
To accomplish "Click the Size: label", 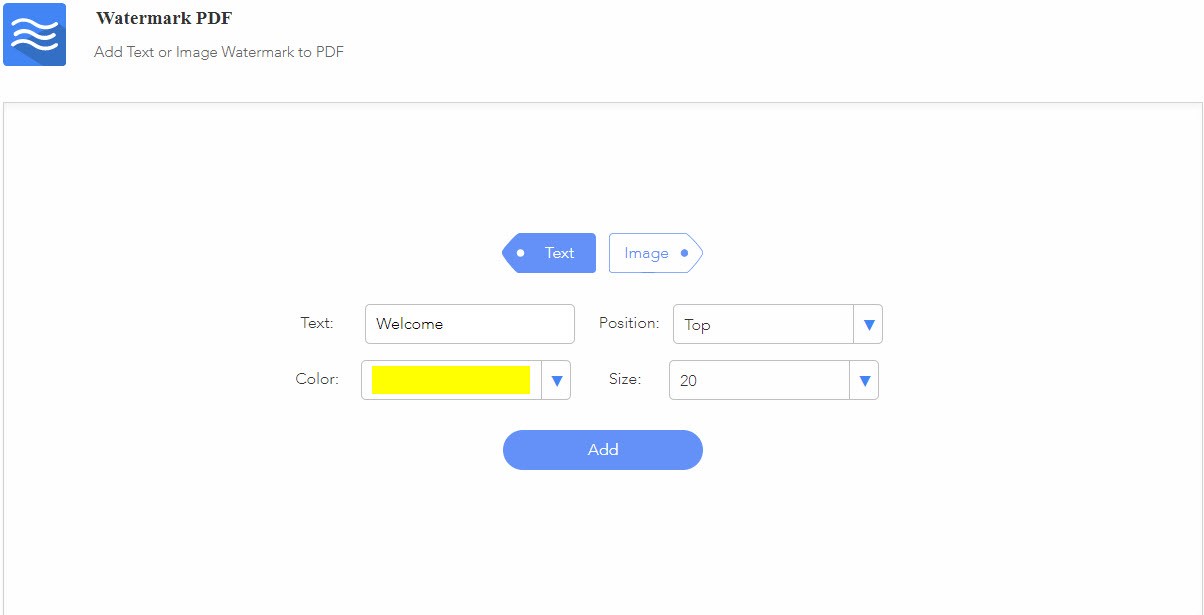I will (x=625, y=379).
